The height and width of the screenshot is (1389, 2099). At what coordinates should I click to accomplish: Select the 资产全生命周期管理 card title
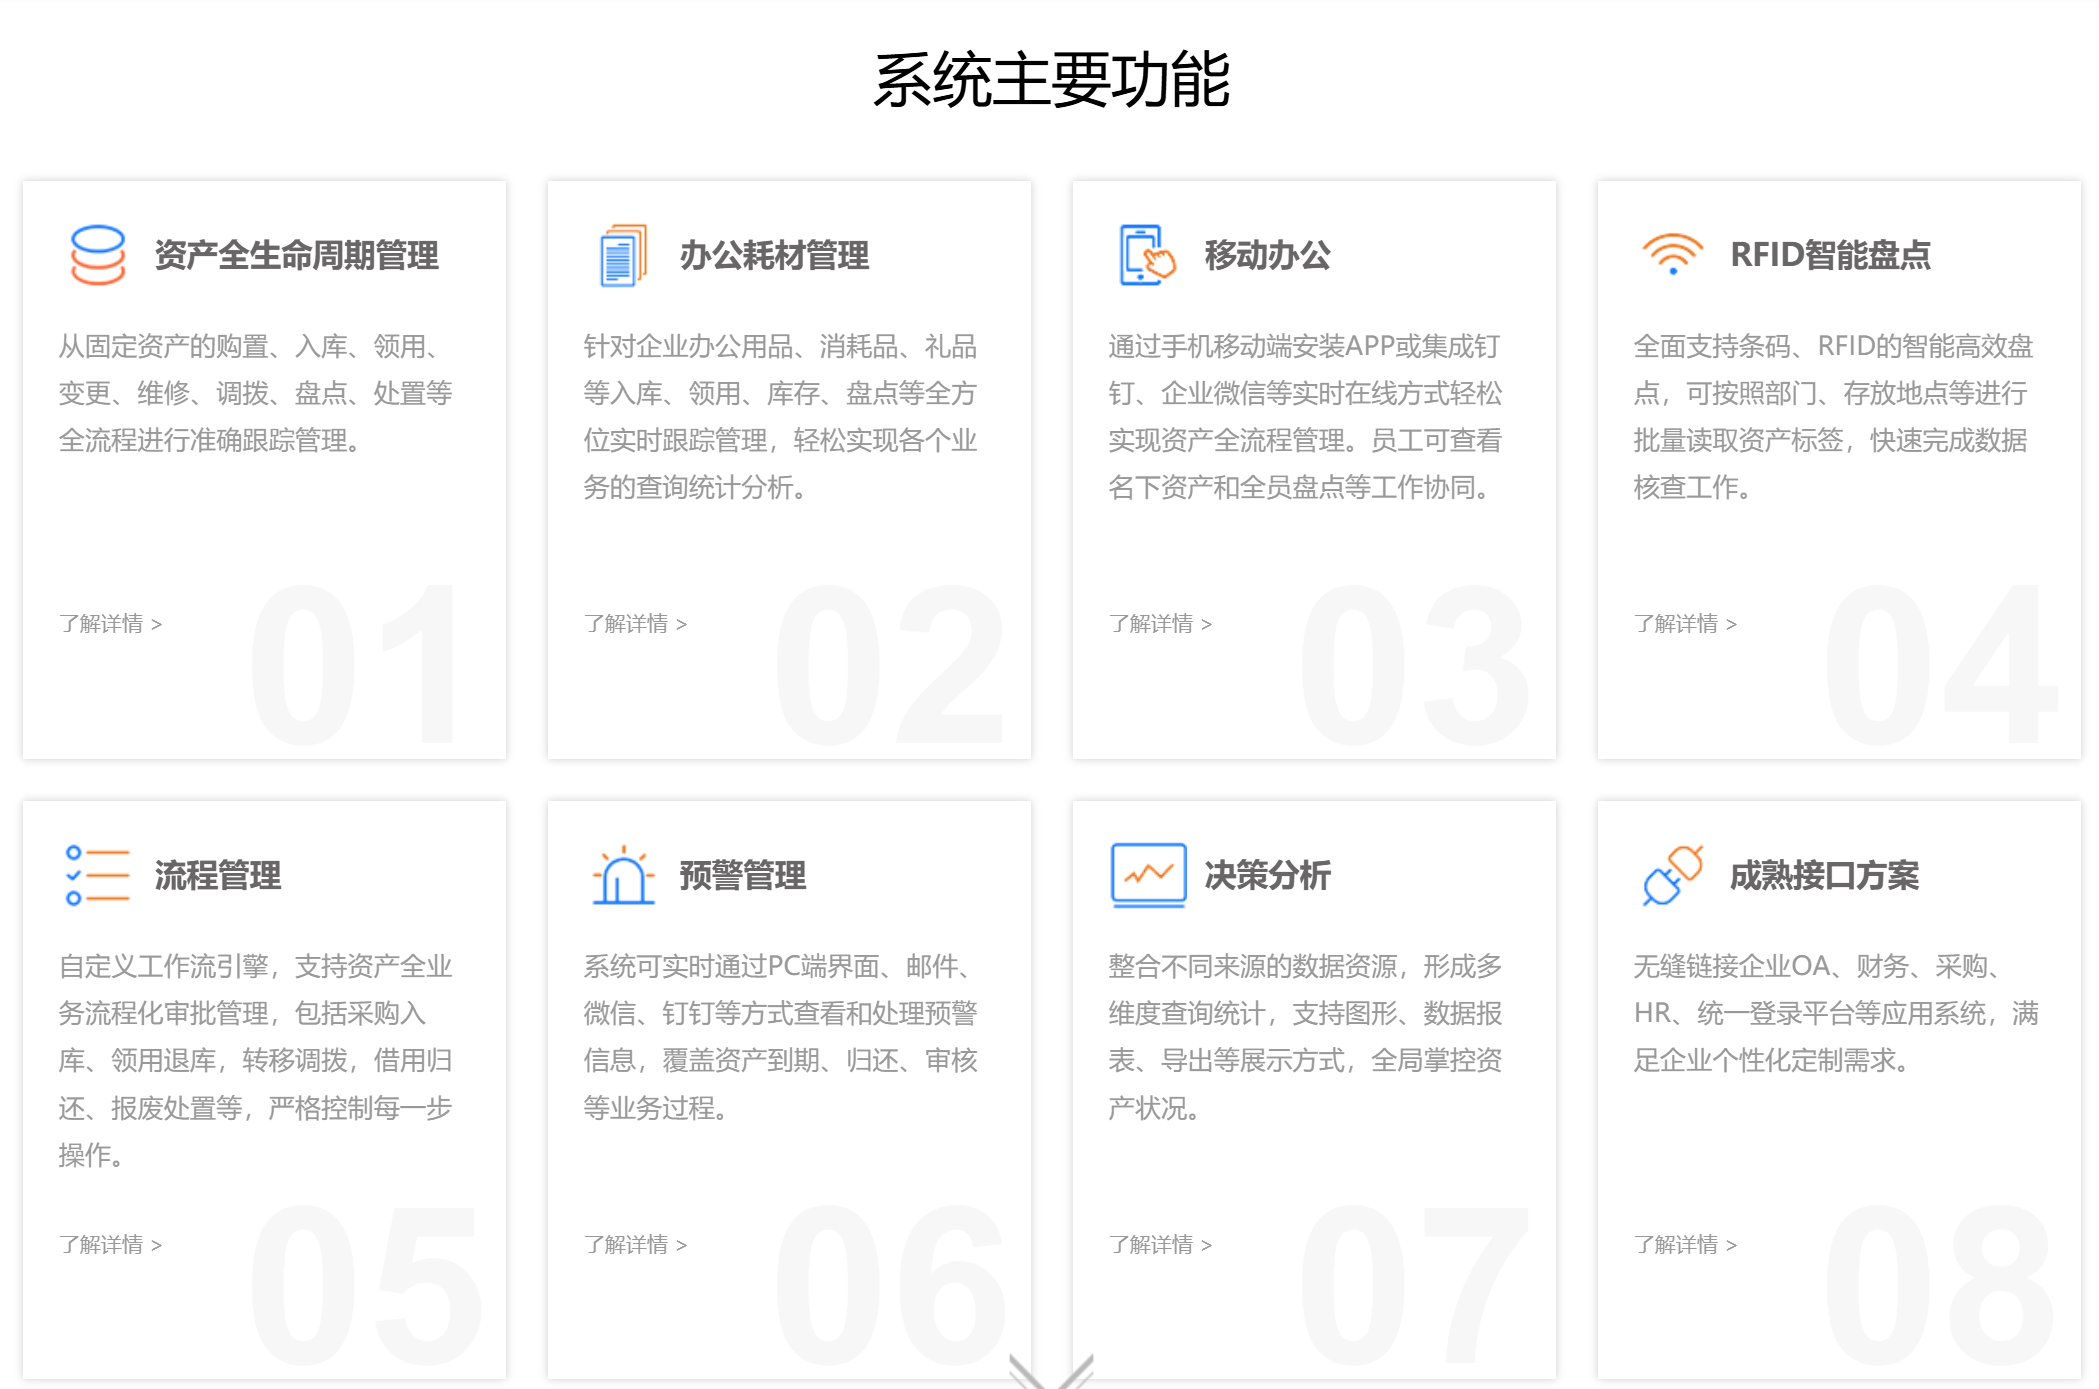pyautogui.click(x=296, y=256)
